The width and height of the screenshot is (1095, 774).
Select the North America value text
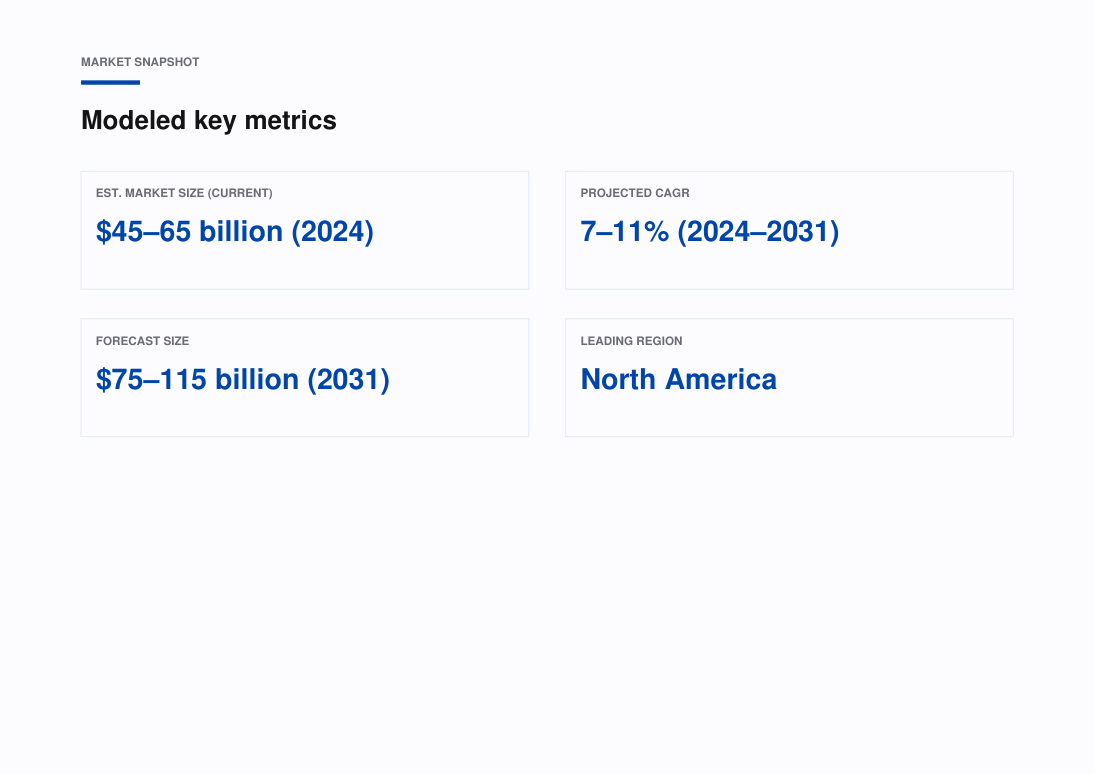(x=678, y=380)
